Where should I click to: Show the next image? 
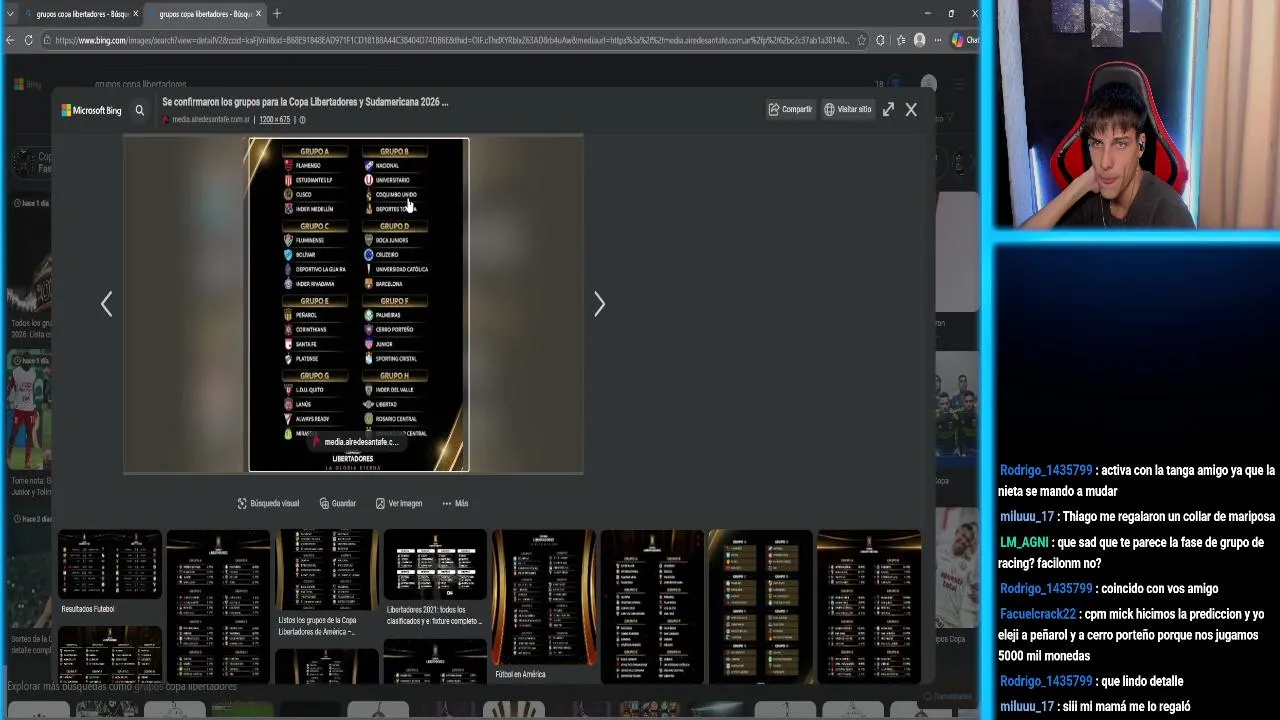pos(599,304)
